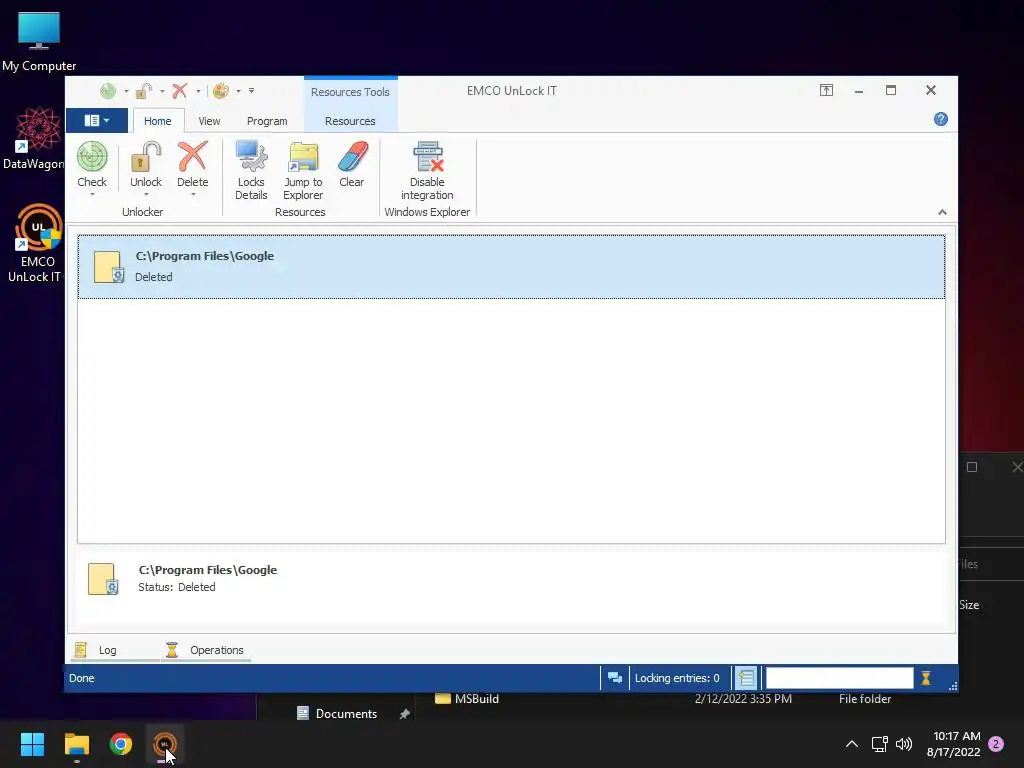Viewport: 1024px width, 768px height.
Task: Show hidden system tray icons
Action: pos(852,744)
